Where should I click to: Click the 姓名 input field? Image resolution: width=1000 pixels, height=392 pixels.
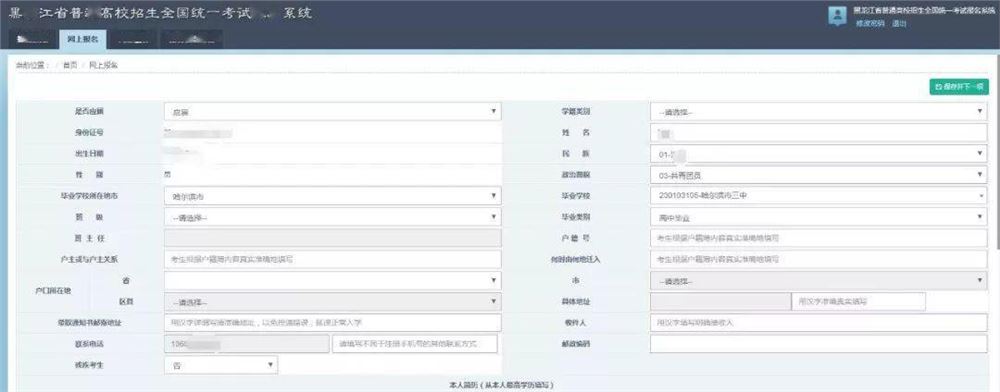point(818,133)
